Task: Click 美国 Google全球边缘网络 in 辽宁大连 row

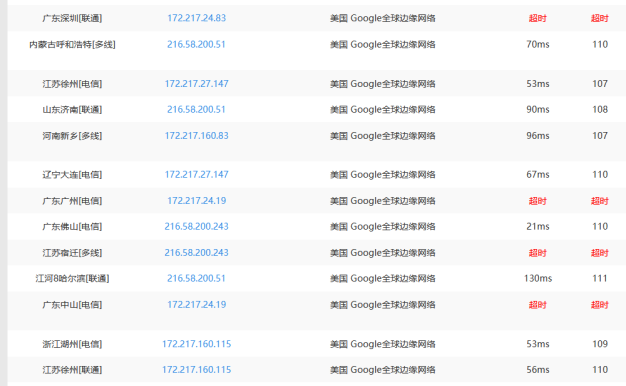Action: [382, 175]
